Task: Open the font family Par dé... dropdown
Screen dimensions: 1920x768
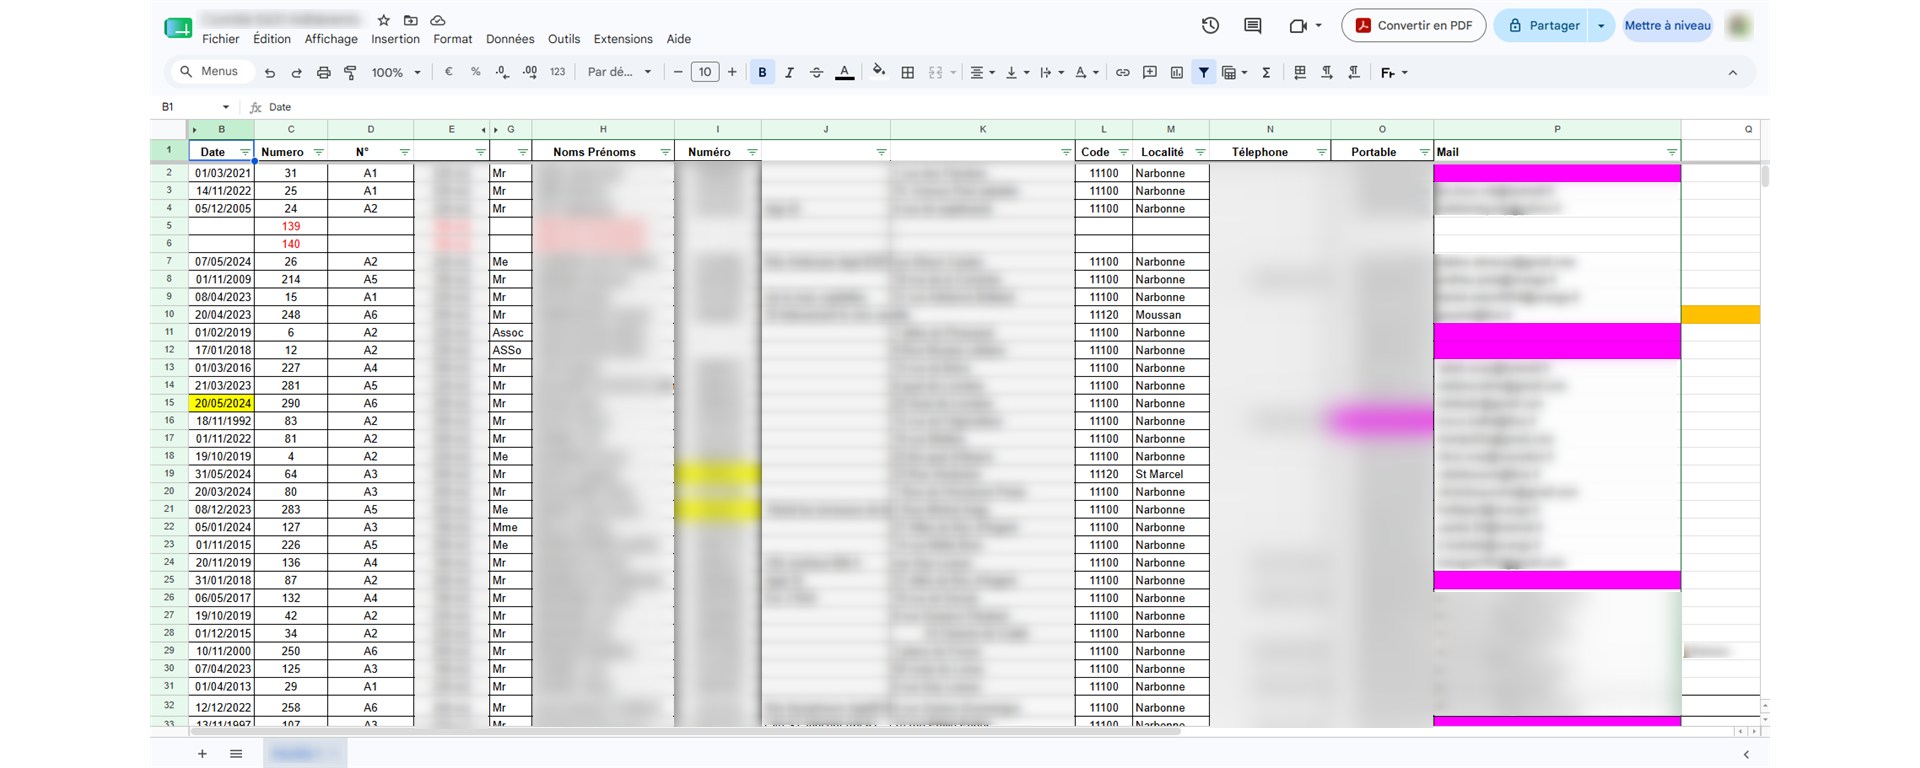Action: (620, 72)
